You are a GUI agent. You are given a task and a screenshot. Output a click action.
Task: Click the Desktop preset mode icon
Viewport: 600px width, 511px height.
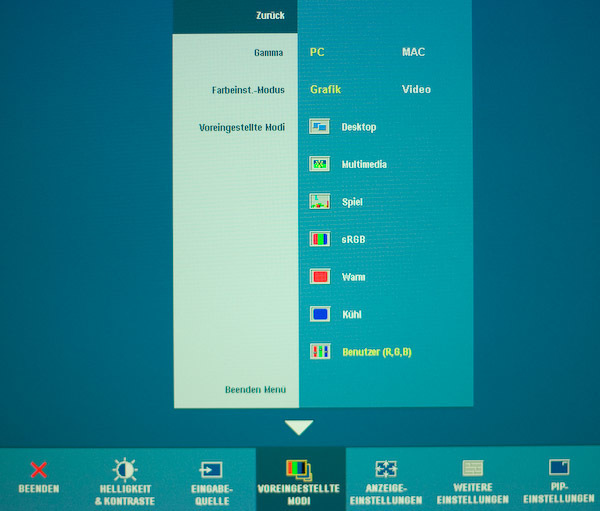[320, 126]
